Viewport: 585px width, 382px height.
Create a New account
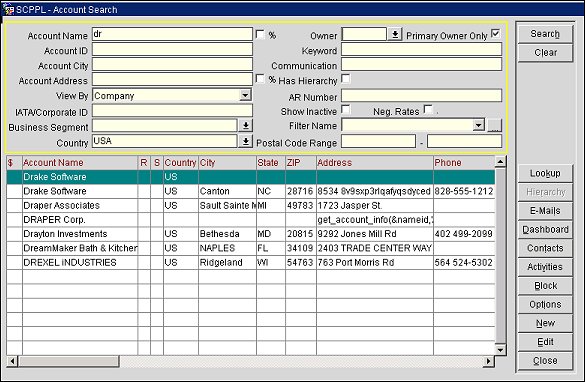pos(545,323)
